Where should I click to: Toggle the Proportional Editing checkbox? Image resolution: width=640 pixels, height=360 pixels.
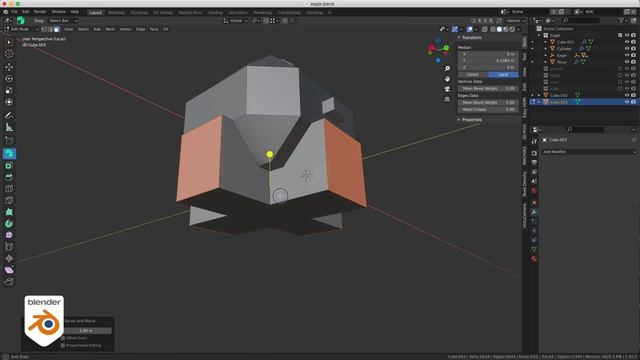point(63,345)
